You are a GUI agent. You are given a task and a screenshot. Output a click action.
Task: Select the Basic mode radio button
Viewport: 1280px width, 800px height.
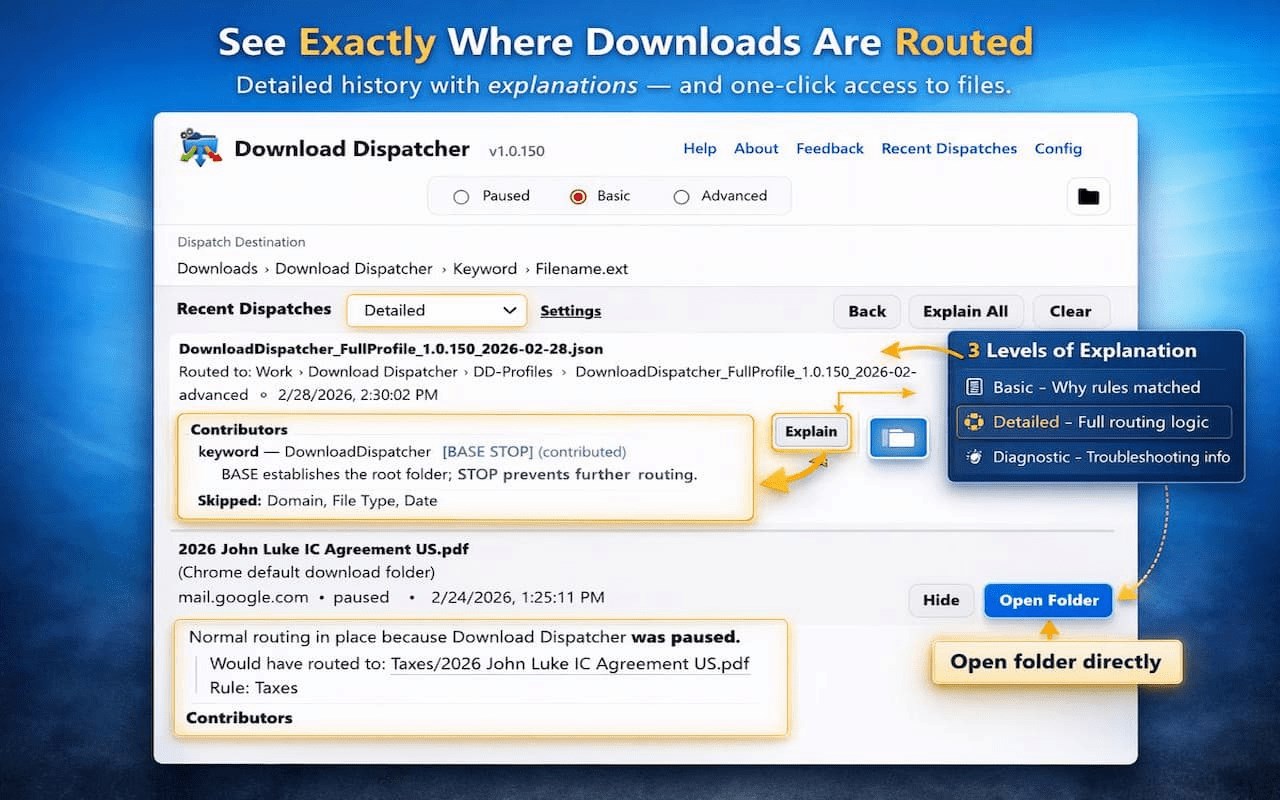pyautogui.click(x=578, y=197)
